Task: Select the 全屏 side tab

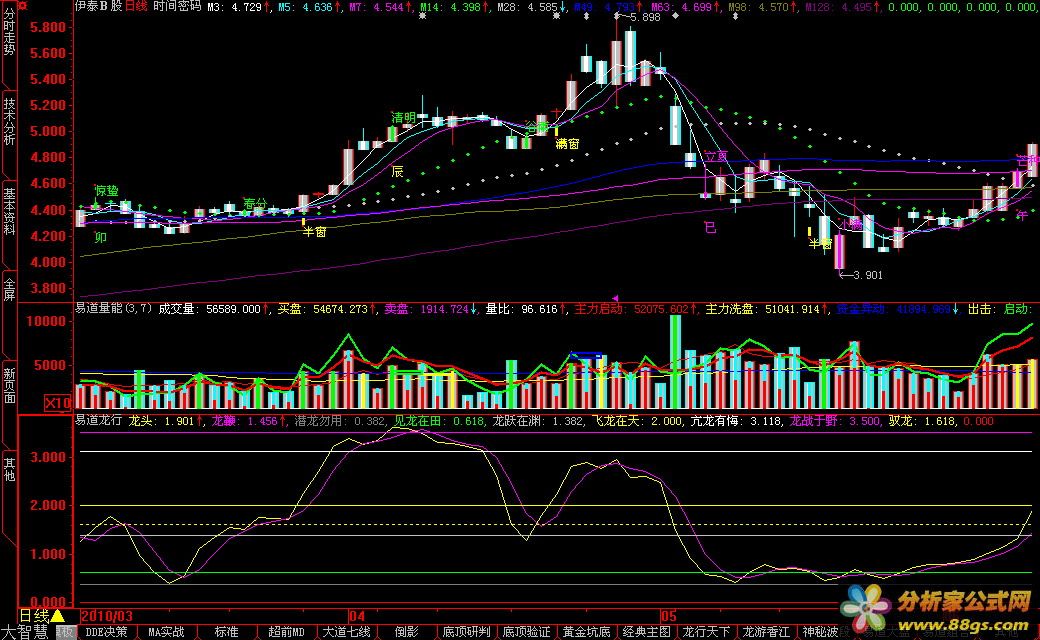Action: 9,289
